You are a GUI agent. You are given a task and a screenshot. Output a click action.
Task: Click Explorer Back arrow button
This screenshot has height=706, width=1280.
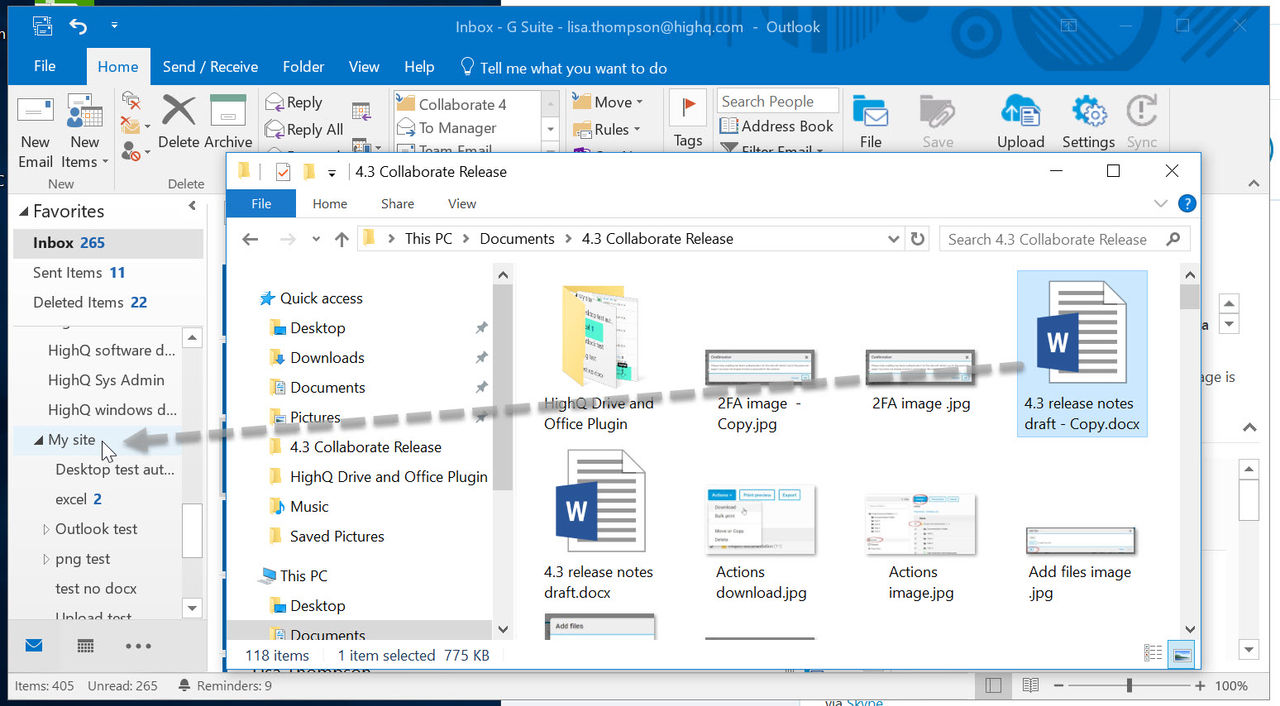(251, 239)
